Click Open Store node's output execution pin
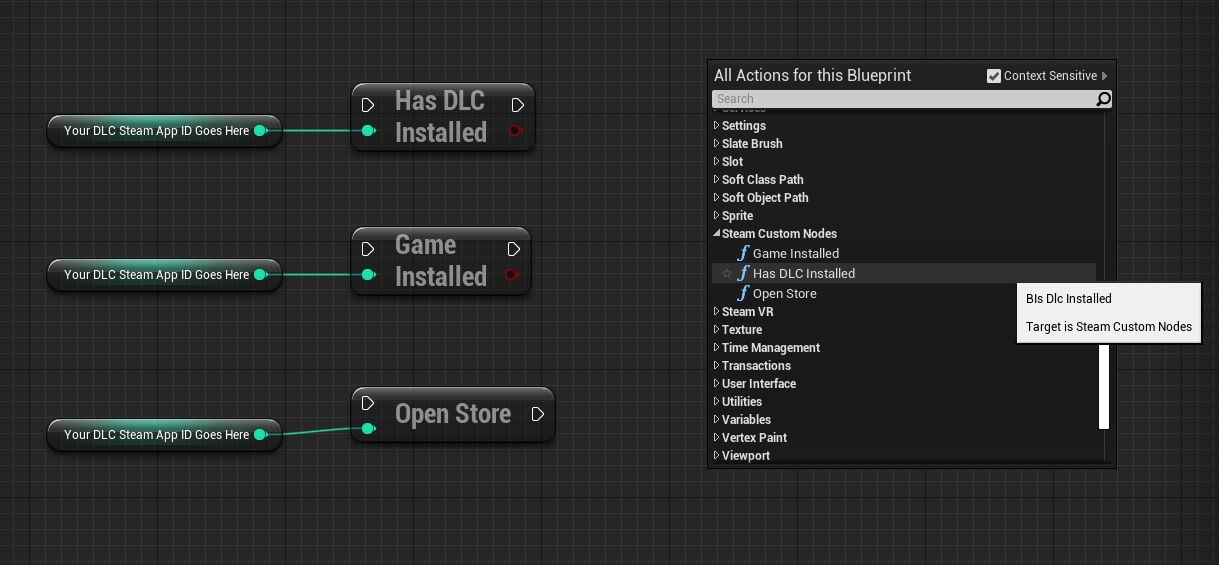Screen dimensions: 1219x565 pos(538,414)
